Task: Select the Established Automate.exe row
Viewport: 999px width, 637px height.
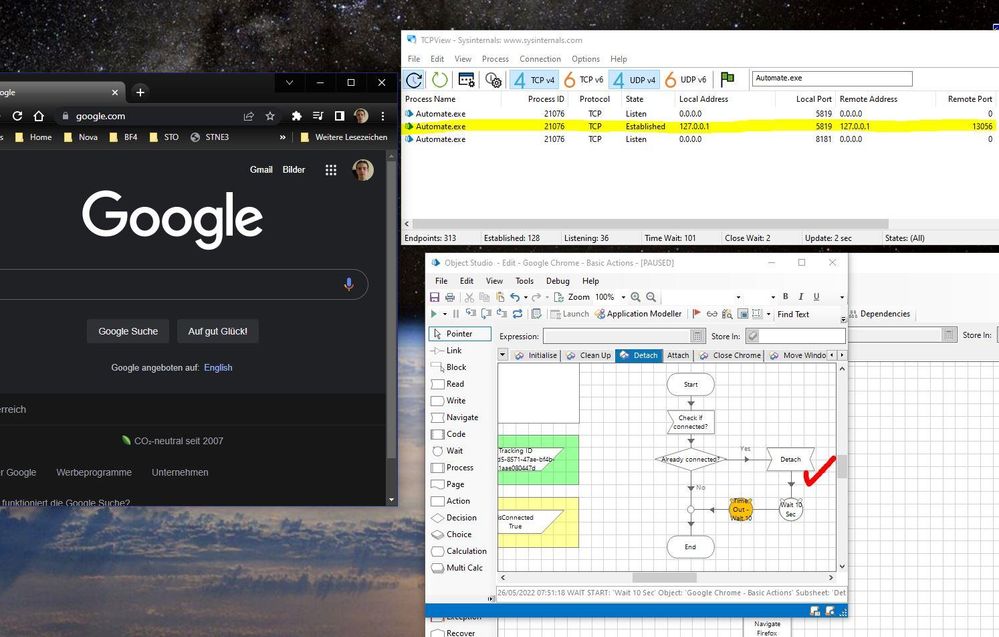Action: (x=699, y=126)
